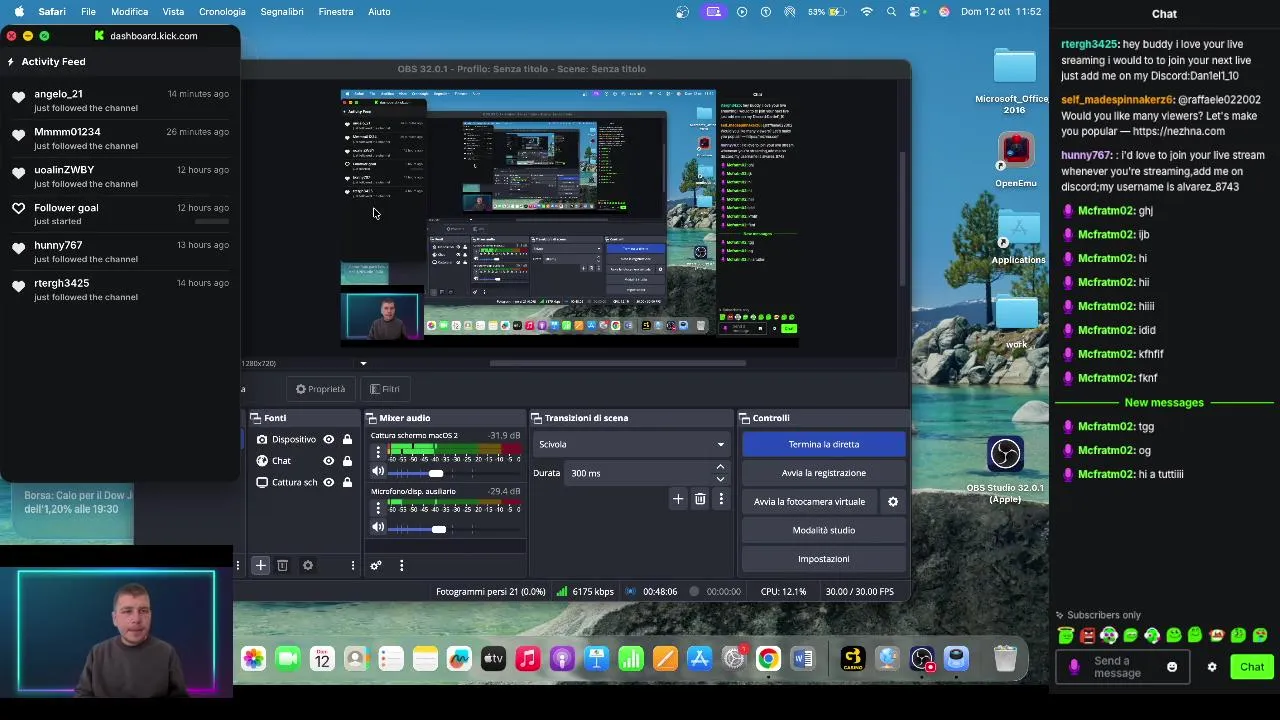Open Numbers from the Dock
1280x720 pixels.
(630, 659)
